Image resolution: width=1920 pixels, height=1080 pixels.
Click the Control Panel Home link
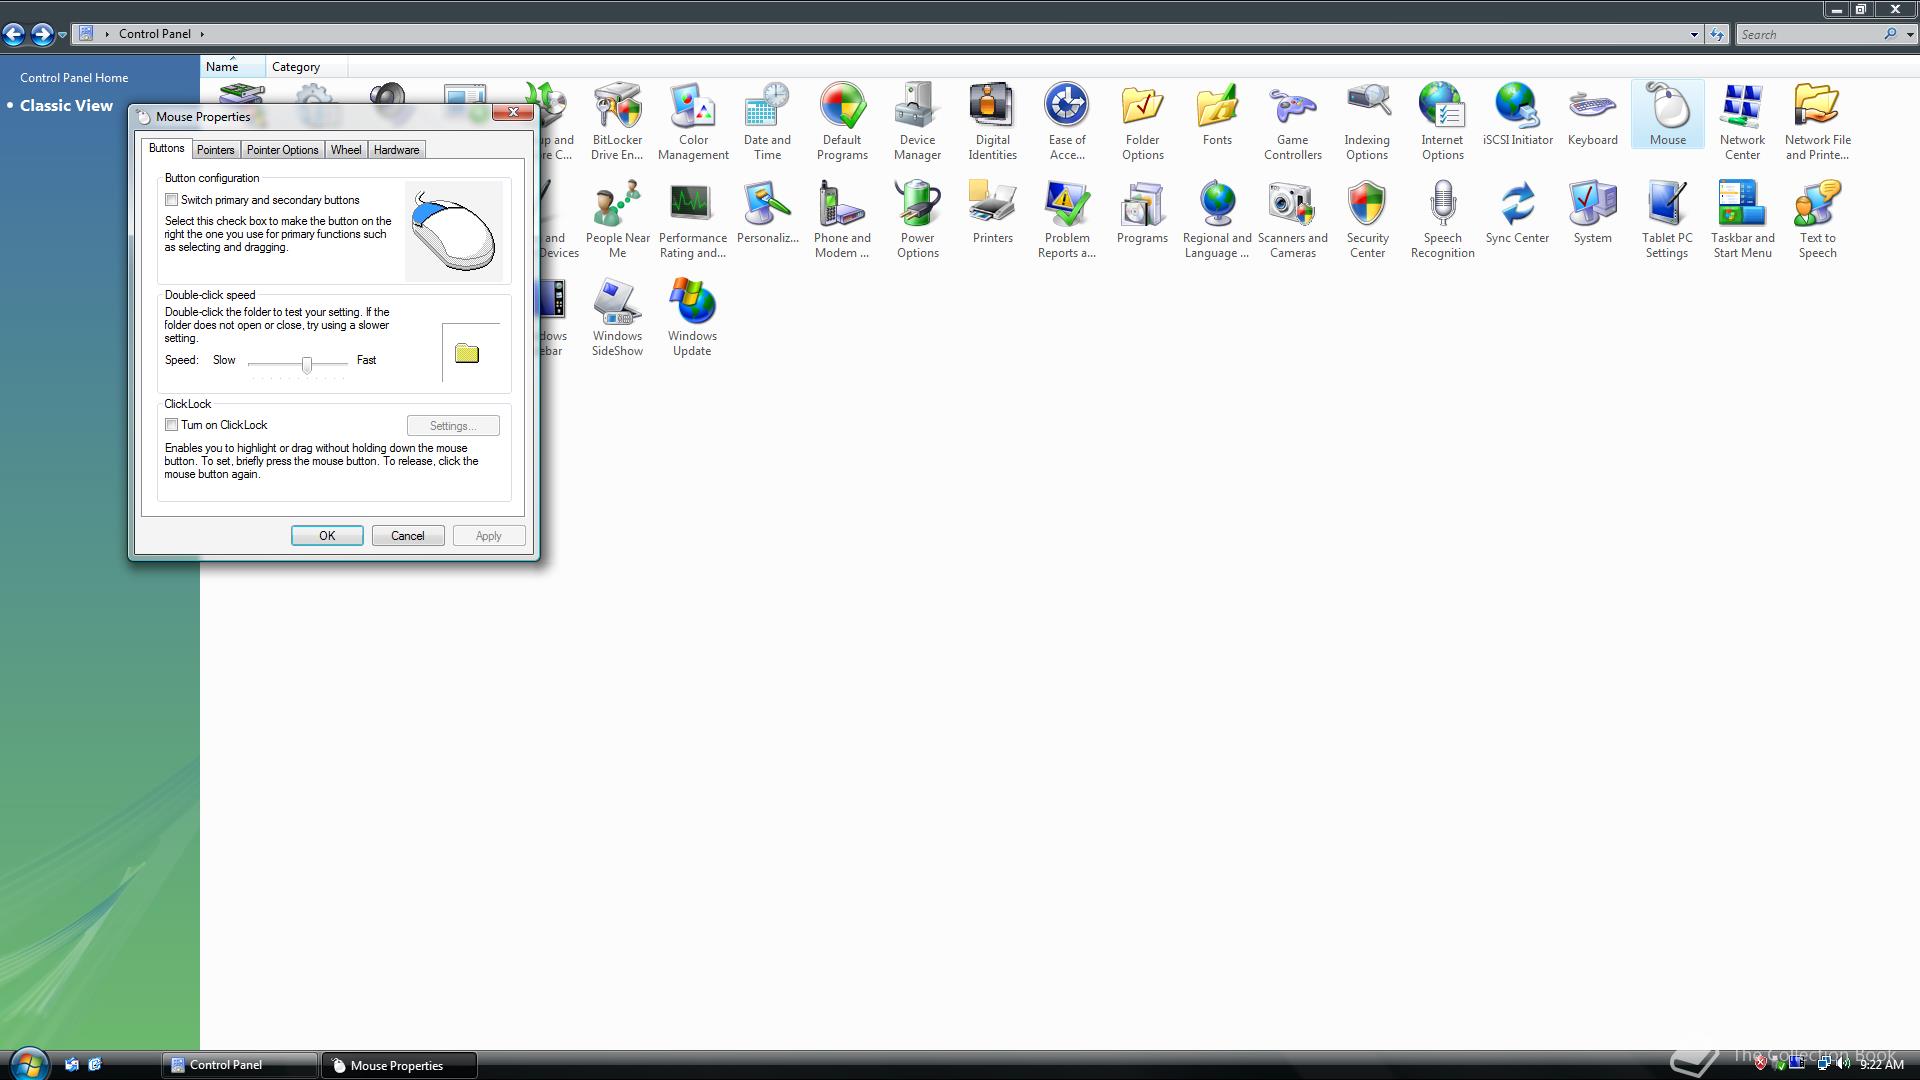point(74,77)
